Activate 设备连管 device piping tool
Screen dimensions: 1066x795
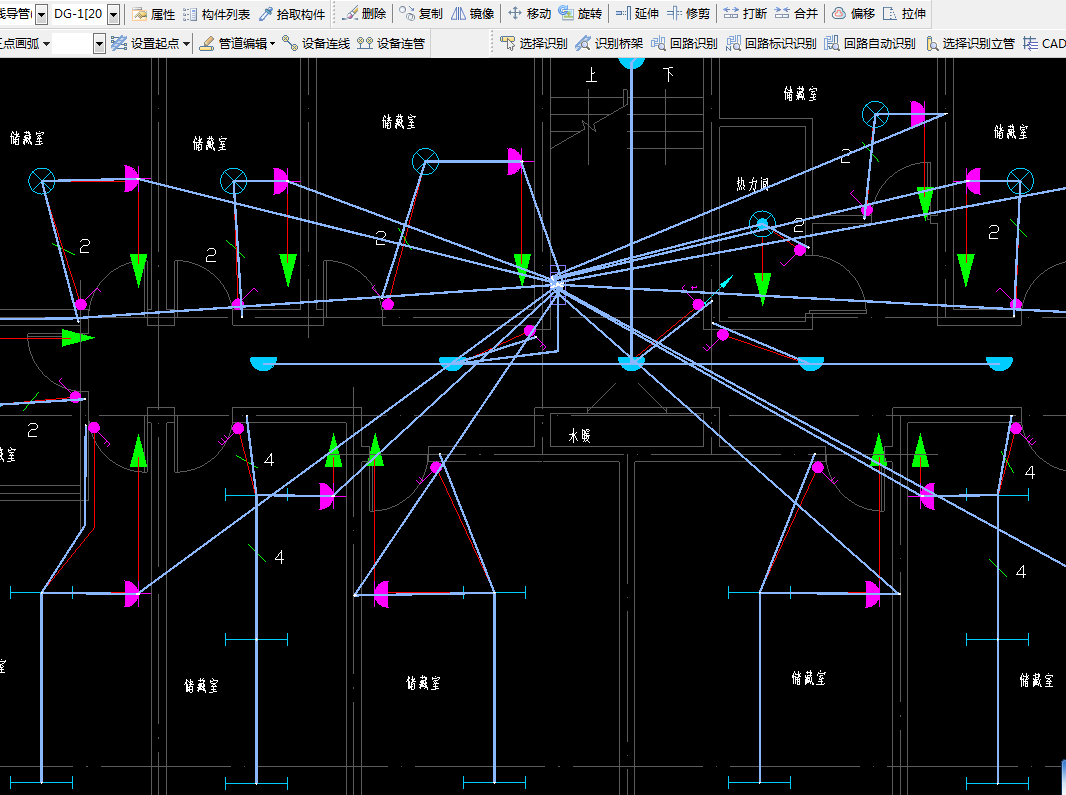tap(391, 44)
